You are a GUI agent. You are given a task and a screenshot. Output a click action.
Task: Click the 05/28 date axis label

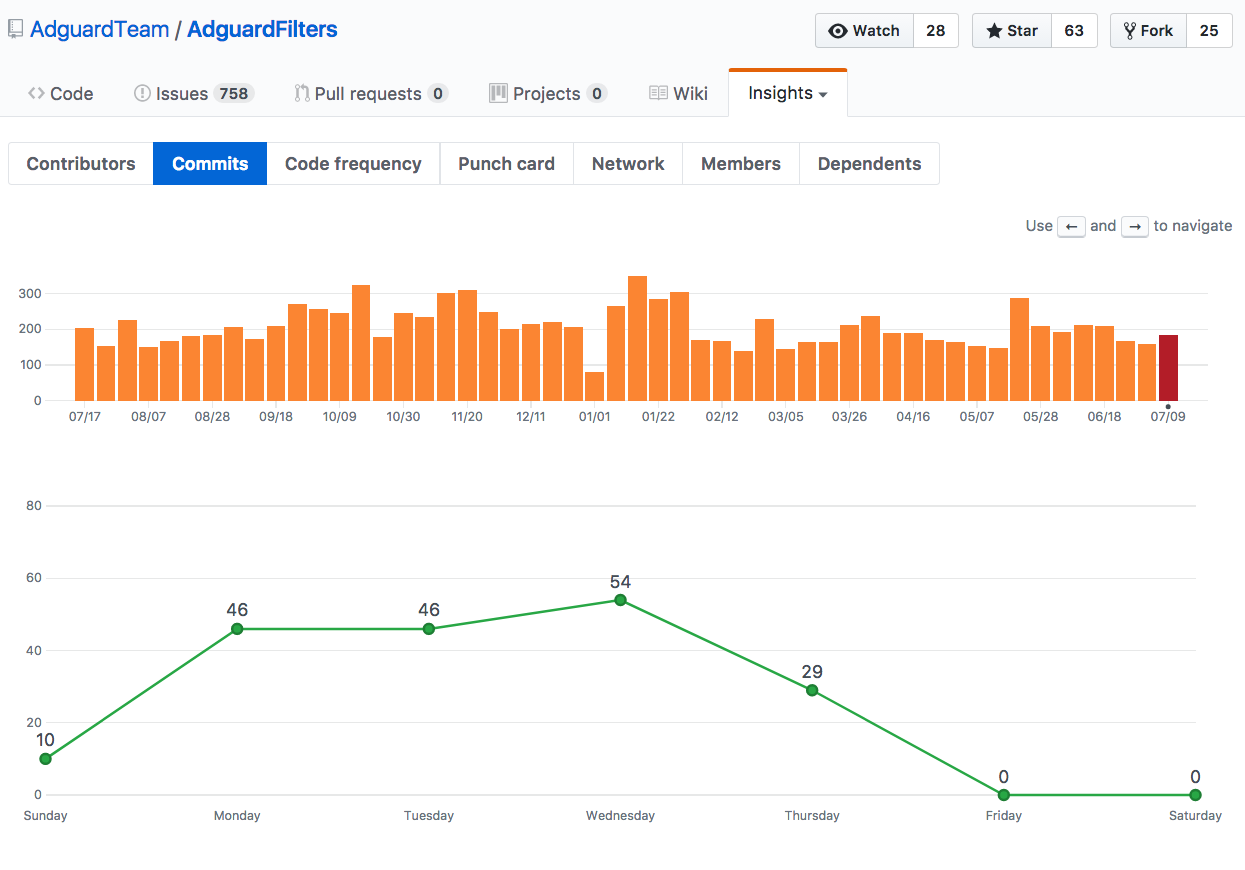[1040, 416]
